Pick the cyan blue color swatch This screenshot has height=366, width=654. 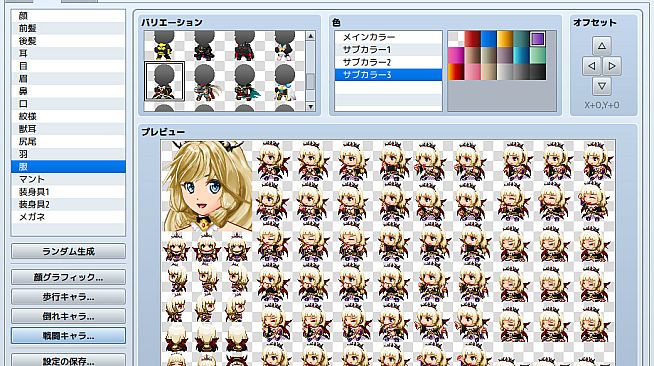pos(521,55)
